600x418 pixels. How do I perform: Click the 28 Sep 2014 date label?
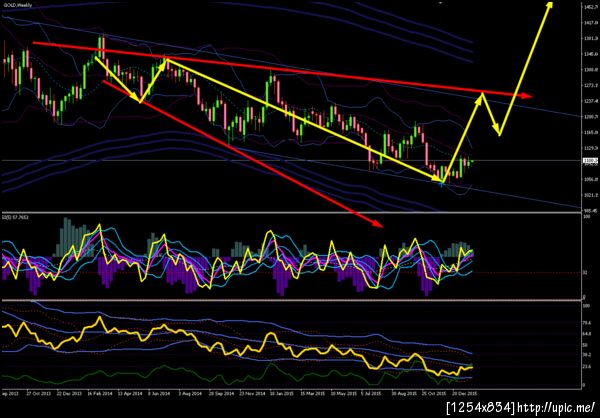point(221,393)
